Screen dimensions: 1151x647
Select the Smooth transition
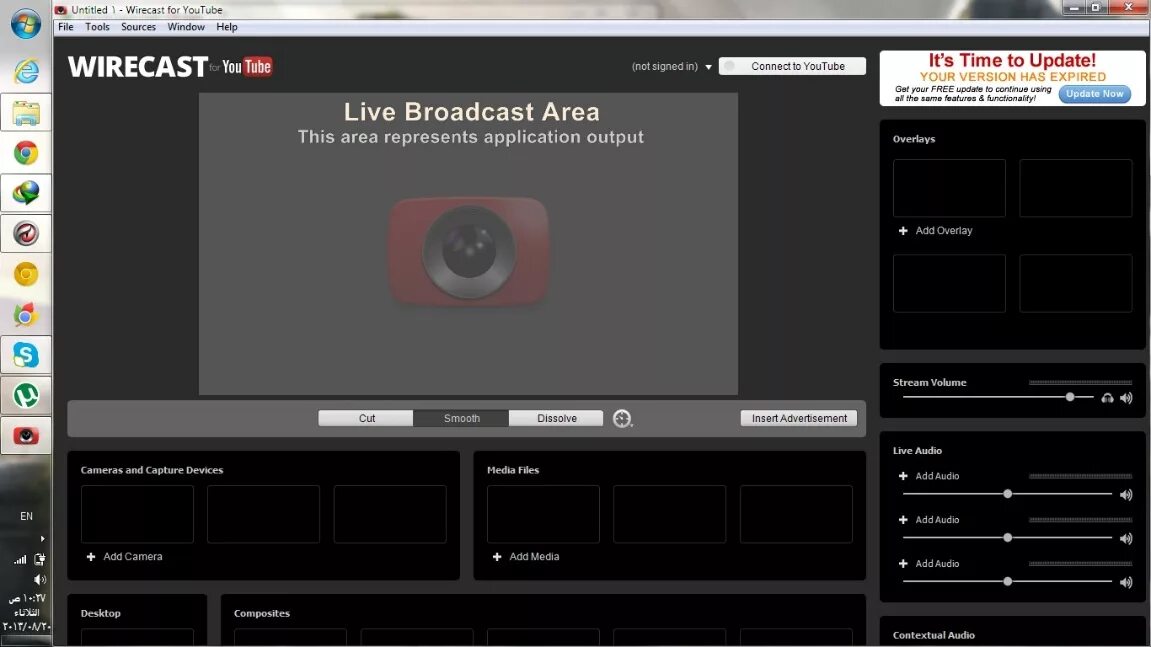[x=461, y=419]
